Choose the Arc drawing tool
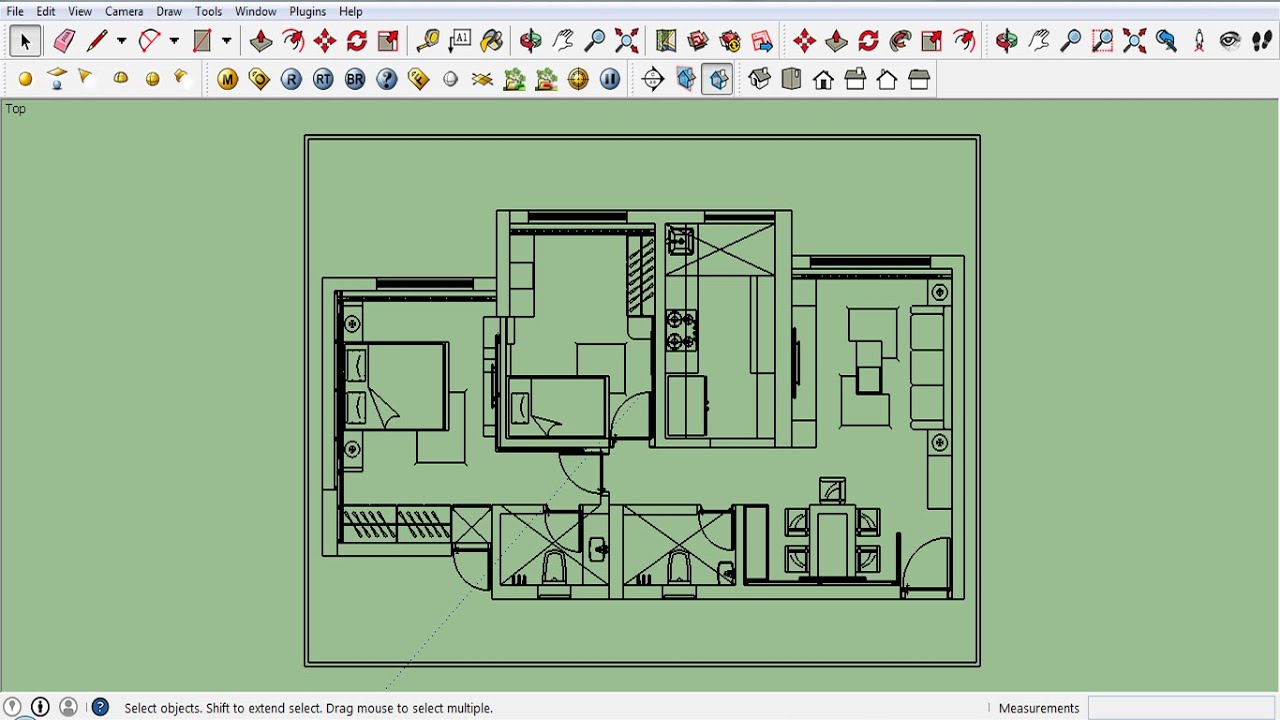 click(149, 41)
